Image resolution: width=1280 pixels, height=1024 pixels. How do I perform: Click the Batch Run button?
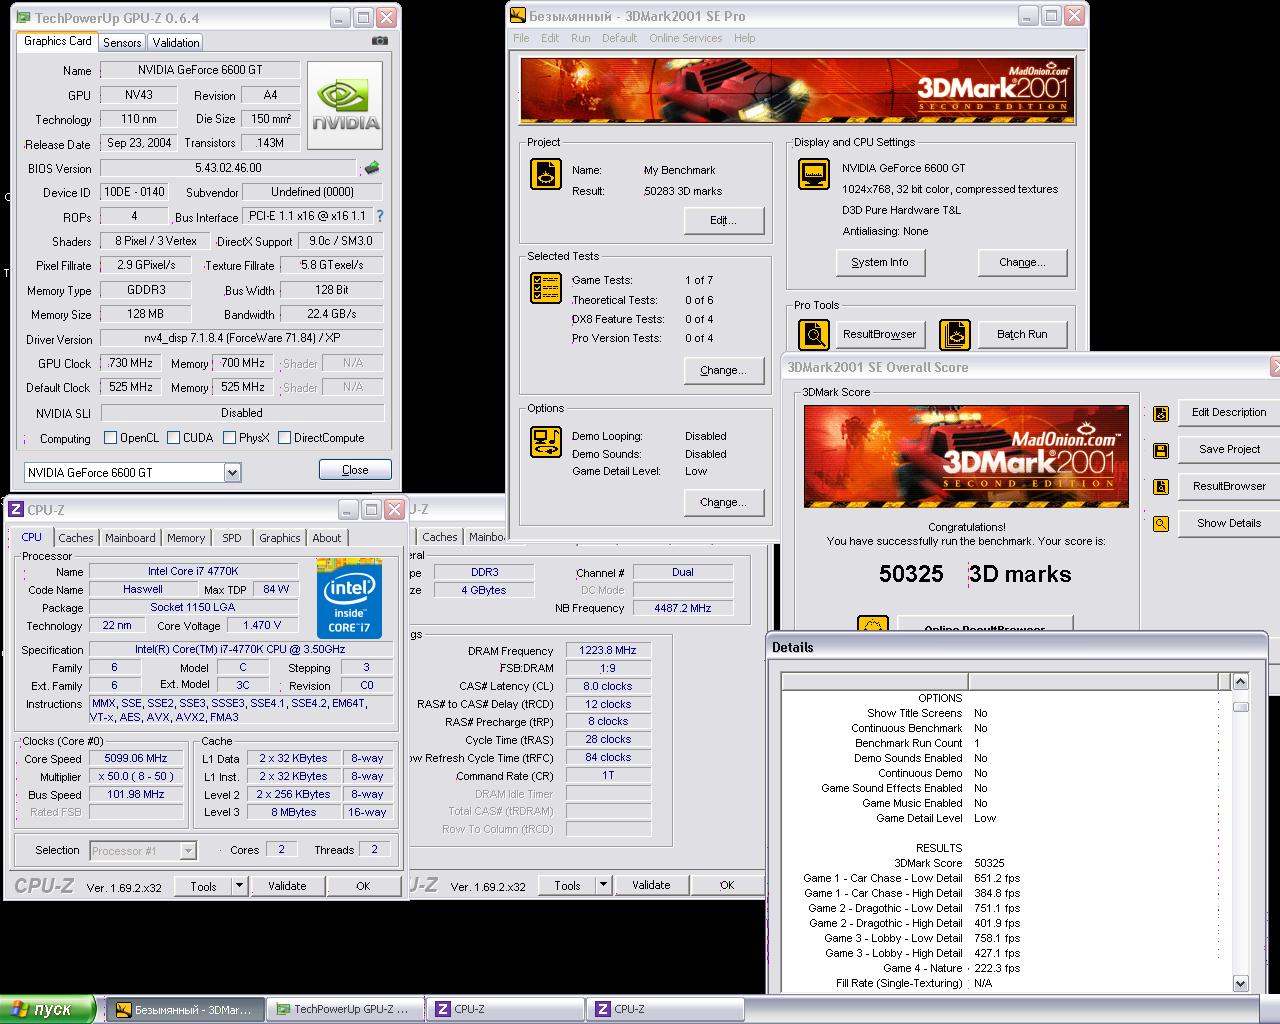pyautogui.click(x=1022, y=334)
